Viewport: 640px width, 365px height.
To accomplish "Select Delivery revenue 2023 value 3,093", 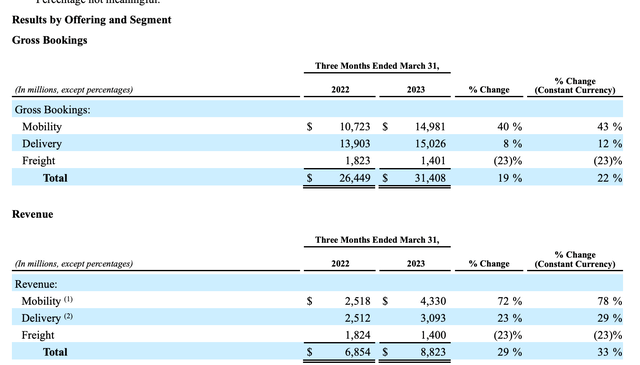I will [x=433, y=318].
